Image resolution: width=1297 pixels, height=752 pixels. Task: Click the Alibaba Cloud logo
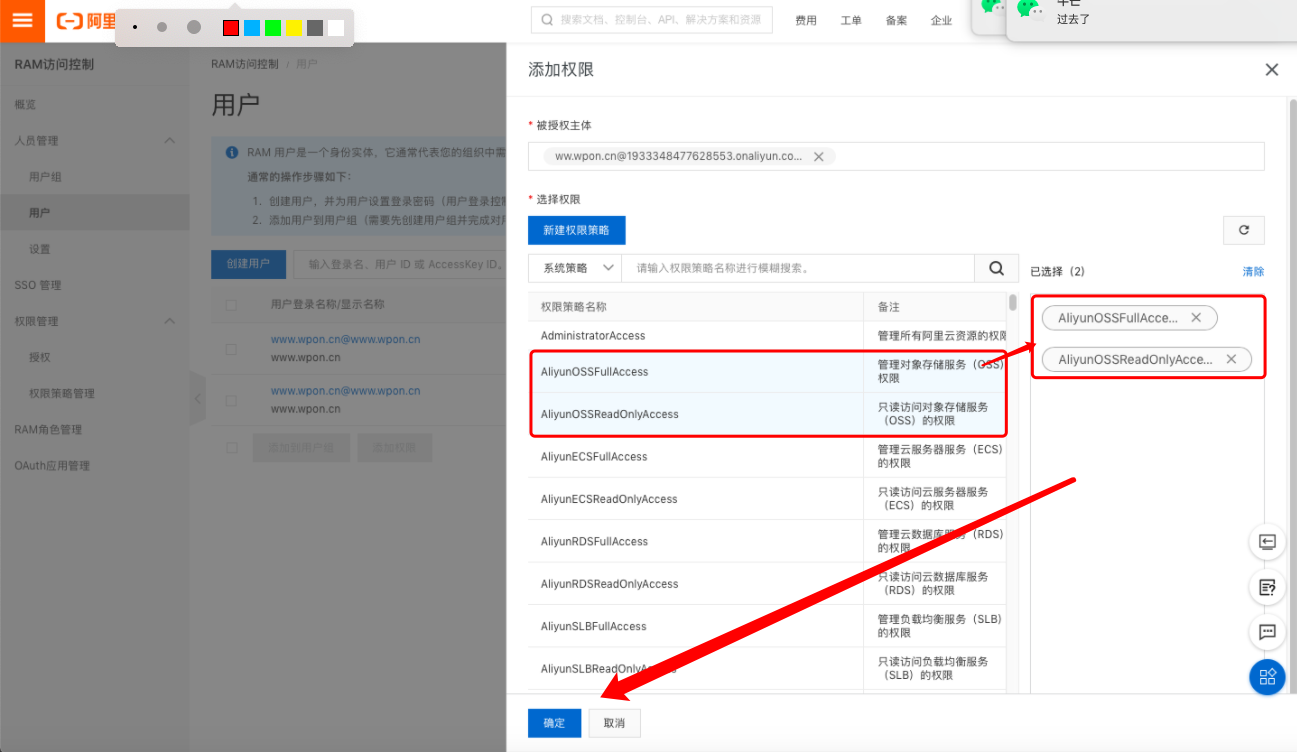(85, 21)
